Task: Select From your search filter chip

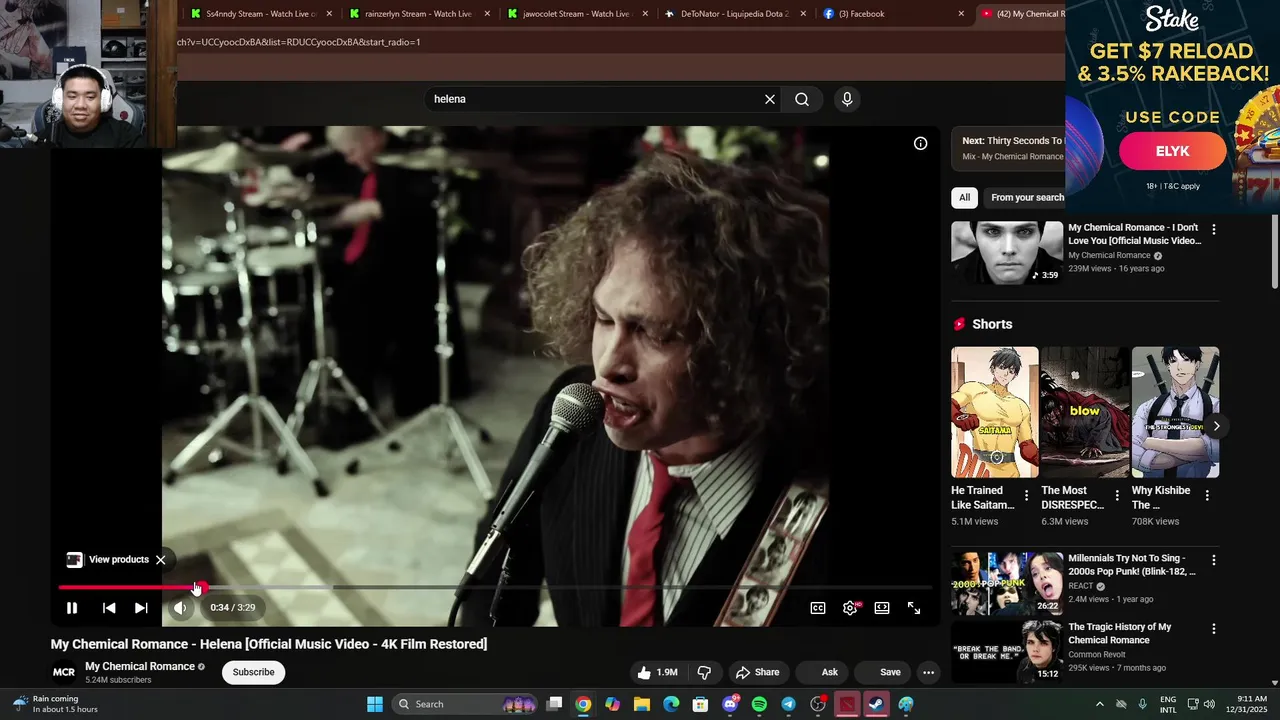Action: 1027,197
